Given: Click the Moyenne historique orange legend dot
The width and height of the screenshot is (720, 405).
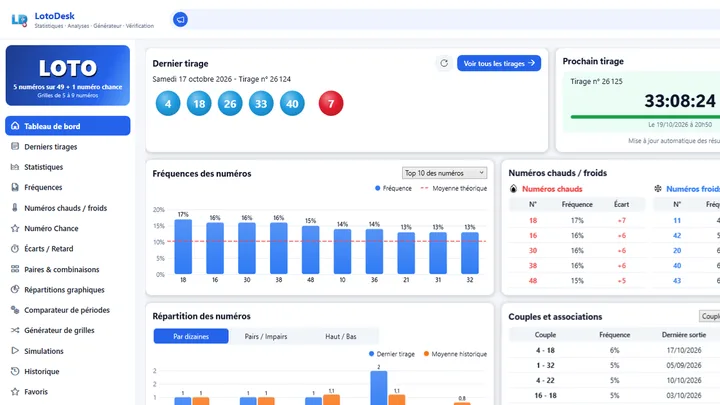Looking at the screenshot, I should [x=426, y=354].
